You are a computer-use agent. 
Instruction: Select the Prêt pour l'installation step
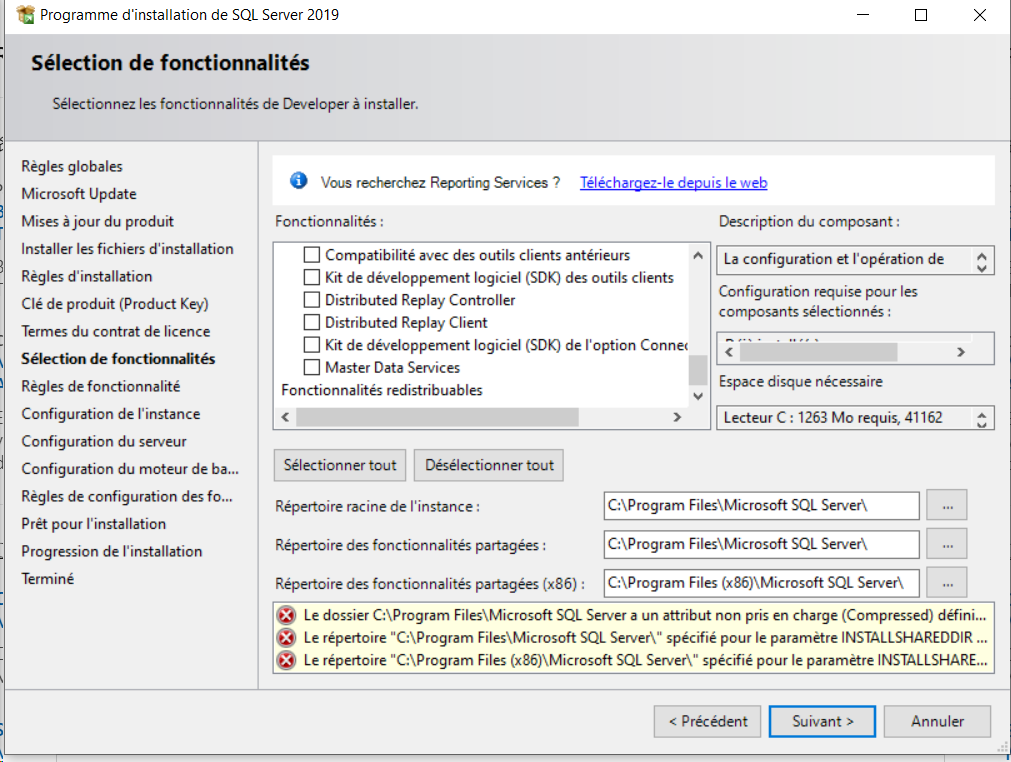93,524
